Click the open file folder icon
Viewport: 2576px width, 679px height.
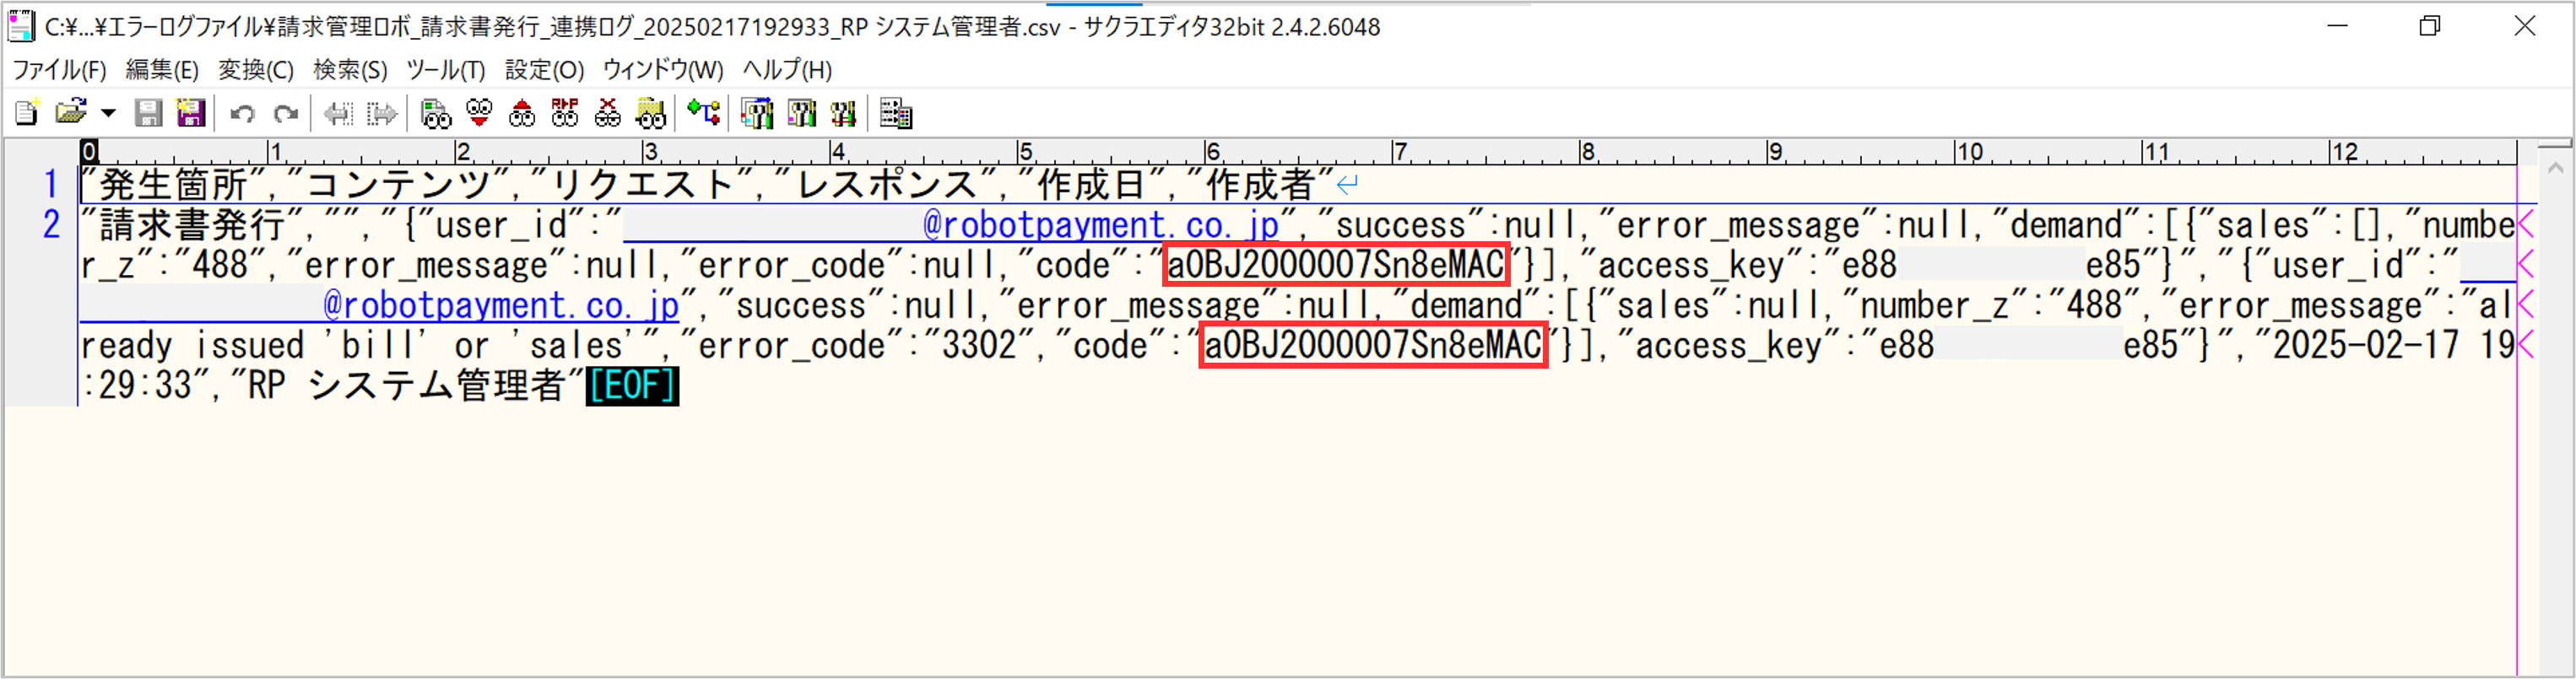[70, 113]
